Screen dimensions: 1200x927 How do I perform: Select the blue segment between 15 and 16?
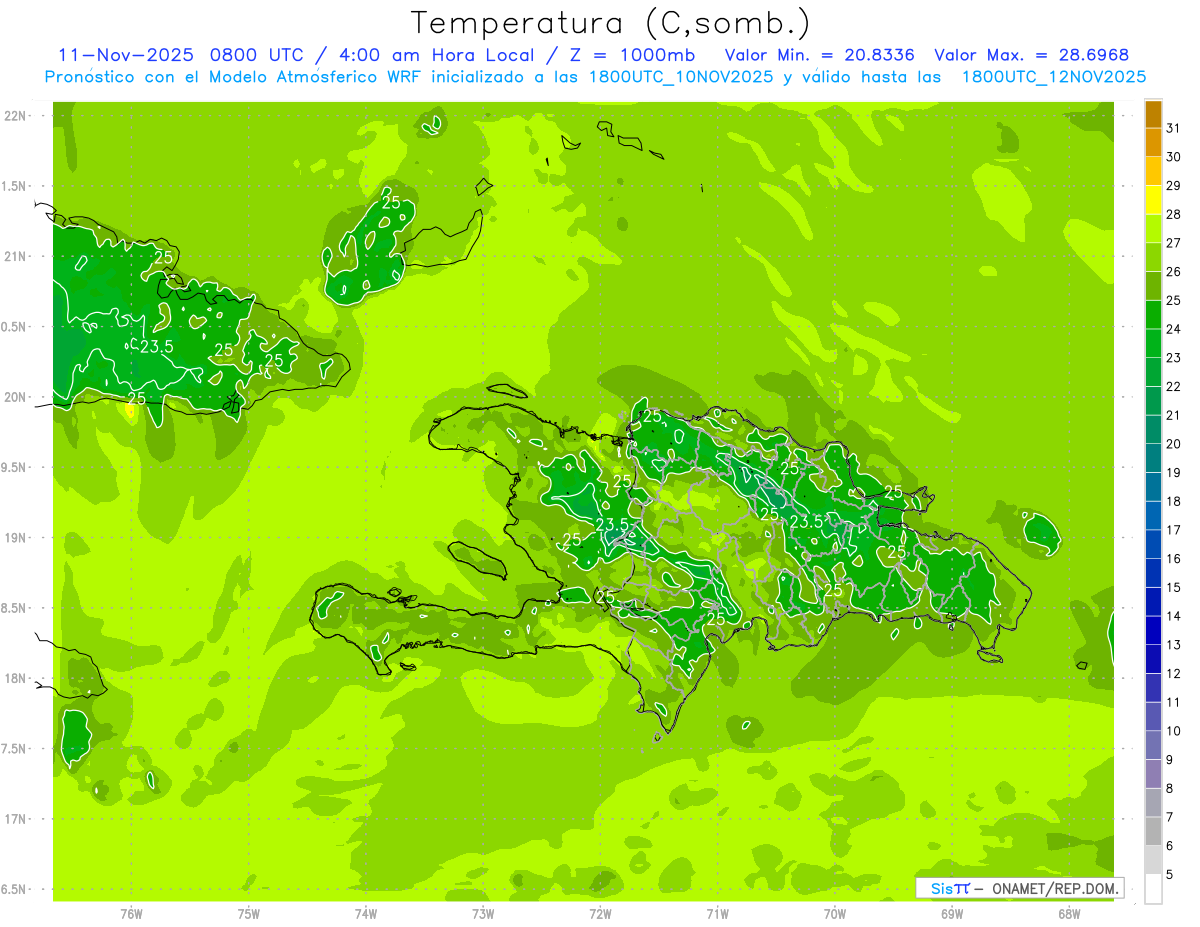tap(1153, 574)
